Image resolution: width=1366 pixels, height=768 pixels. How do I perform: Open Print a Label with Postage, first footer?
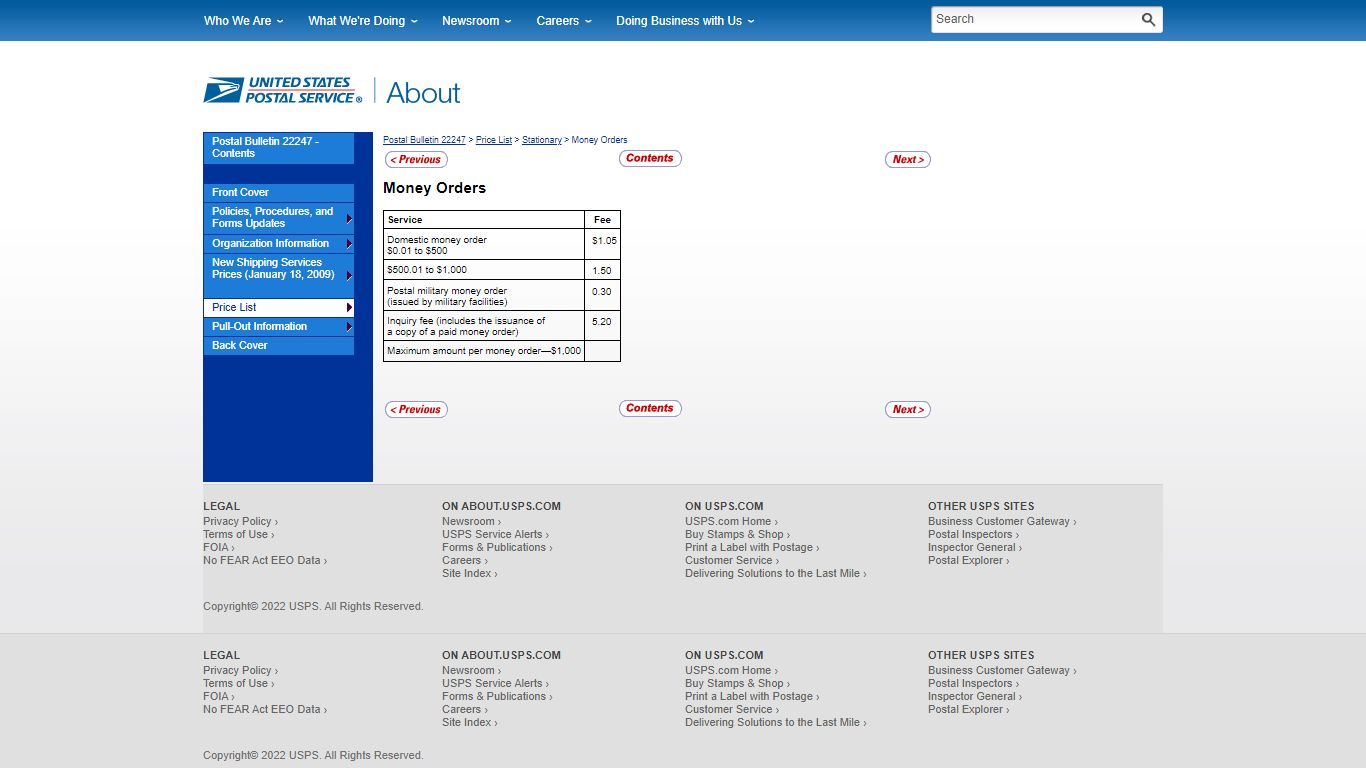(752, 547)
